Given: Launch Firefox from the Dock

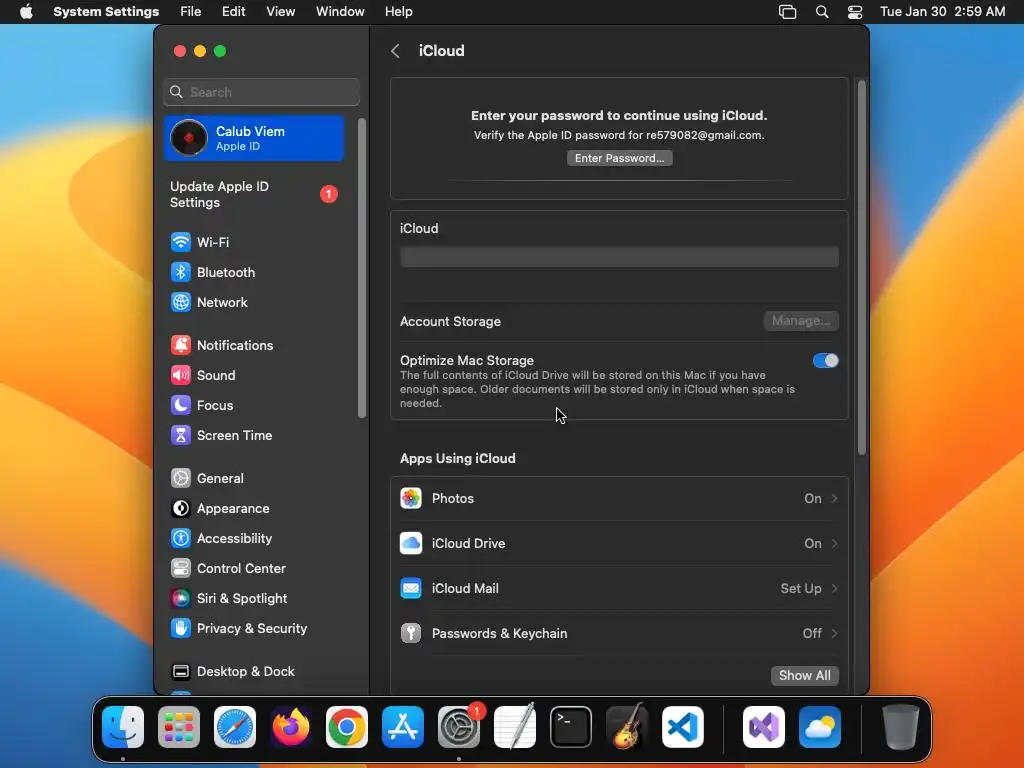Looking at the screenshot, I should point(291,727).
